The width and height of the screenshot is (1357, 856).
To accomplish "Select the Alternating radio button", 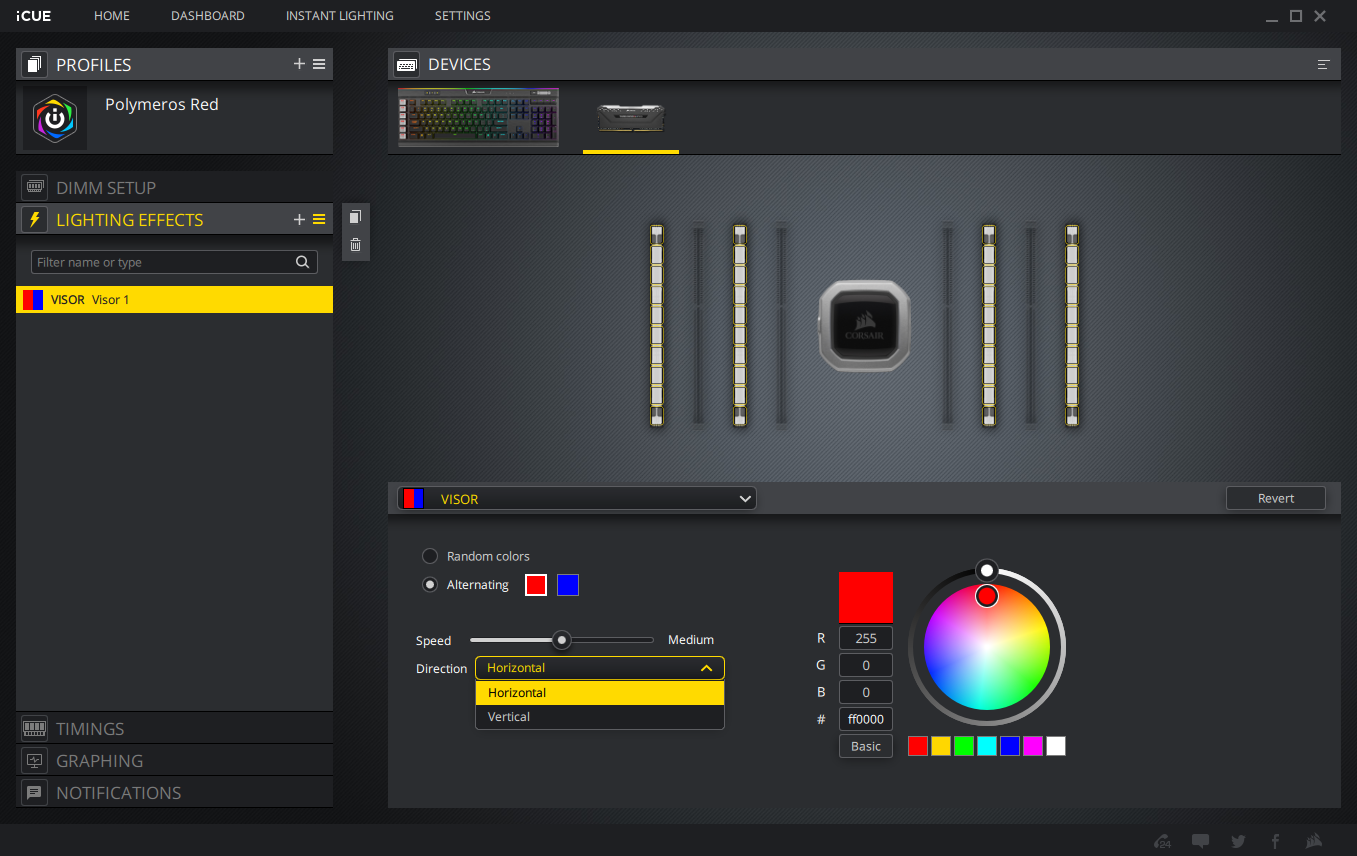I will [430, 585].
